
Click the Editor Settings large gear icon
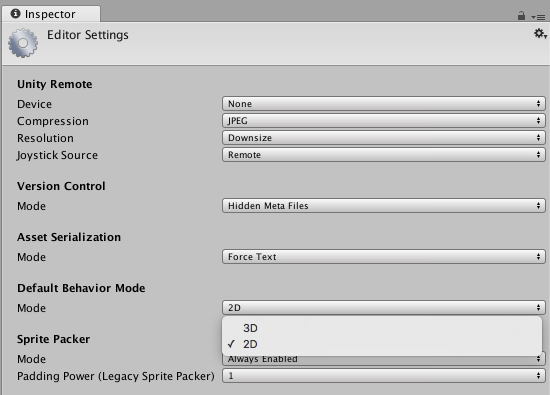23,43
